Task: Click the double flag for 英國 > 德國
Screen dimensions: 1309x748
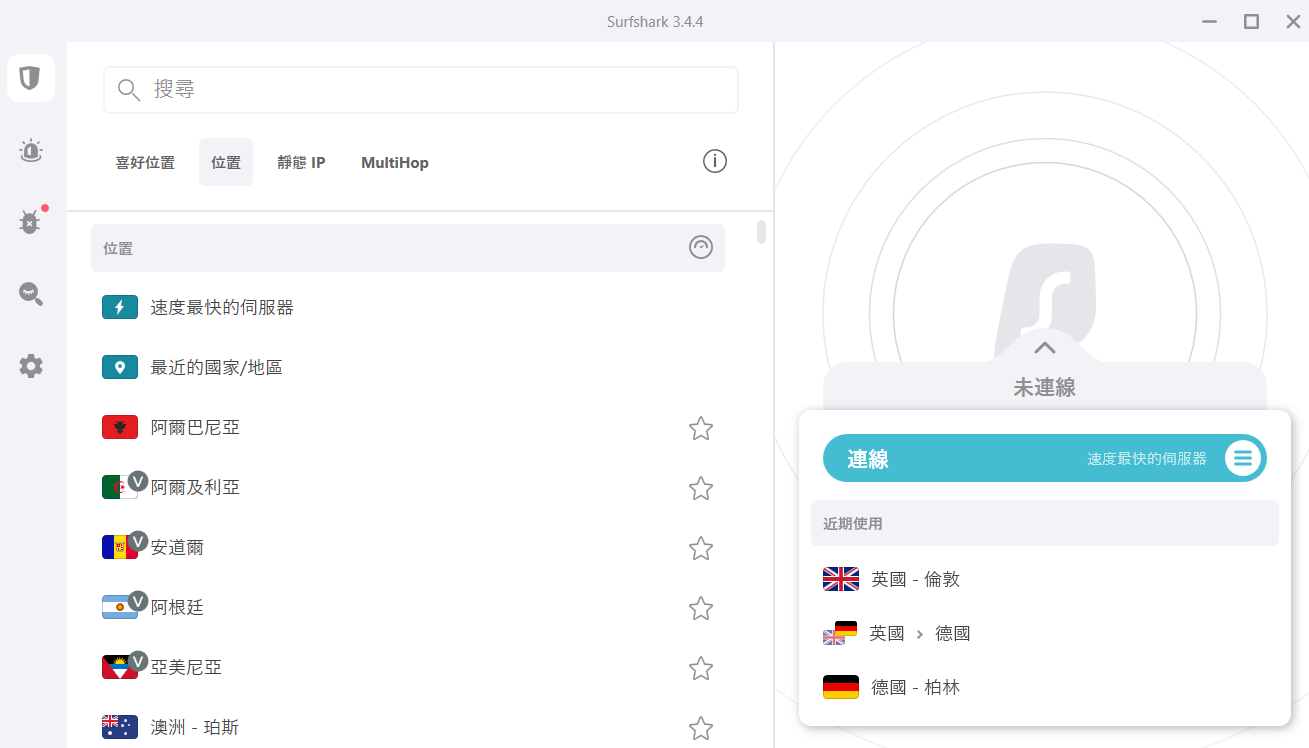Action: [x=840, y=633]
